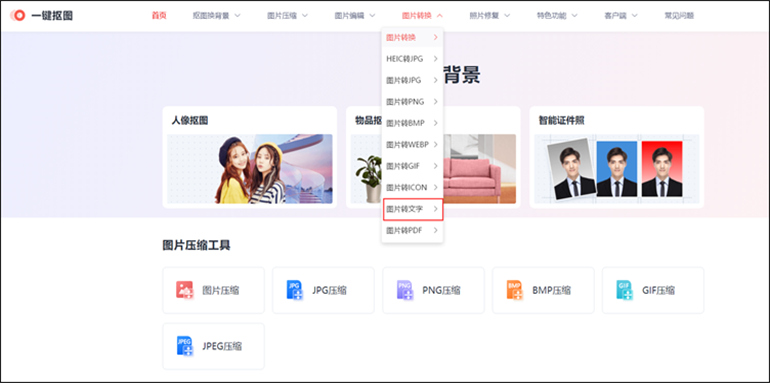770x383 pixels.
Task: Expand the 抠图换背景 dropdown menu
Action: pyautogui.click(x=217, y=16)
